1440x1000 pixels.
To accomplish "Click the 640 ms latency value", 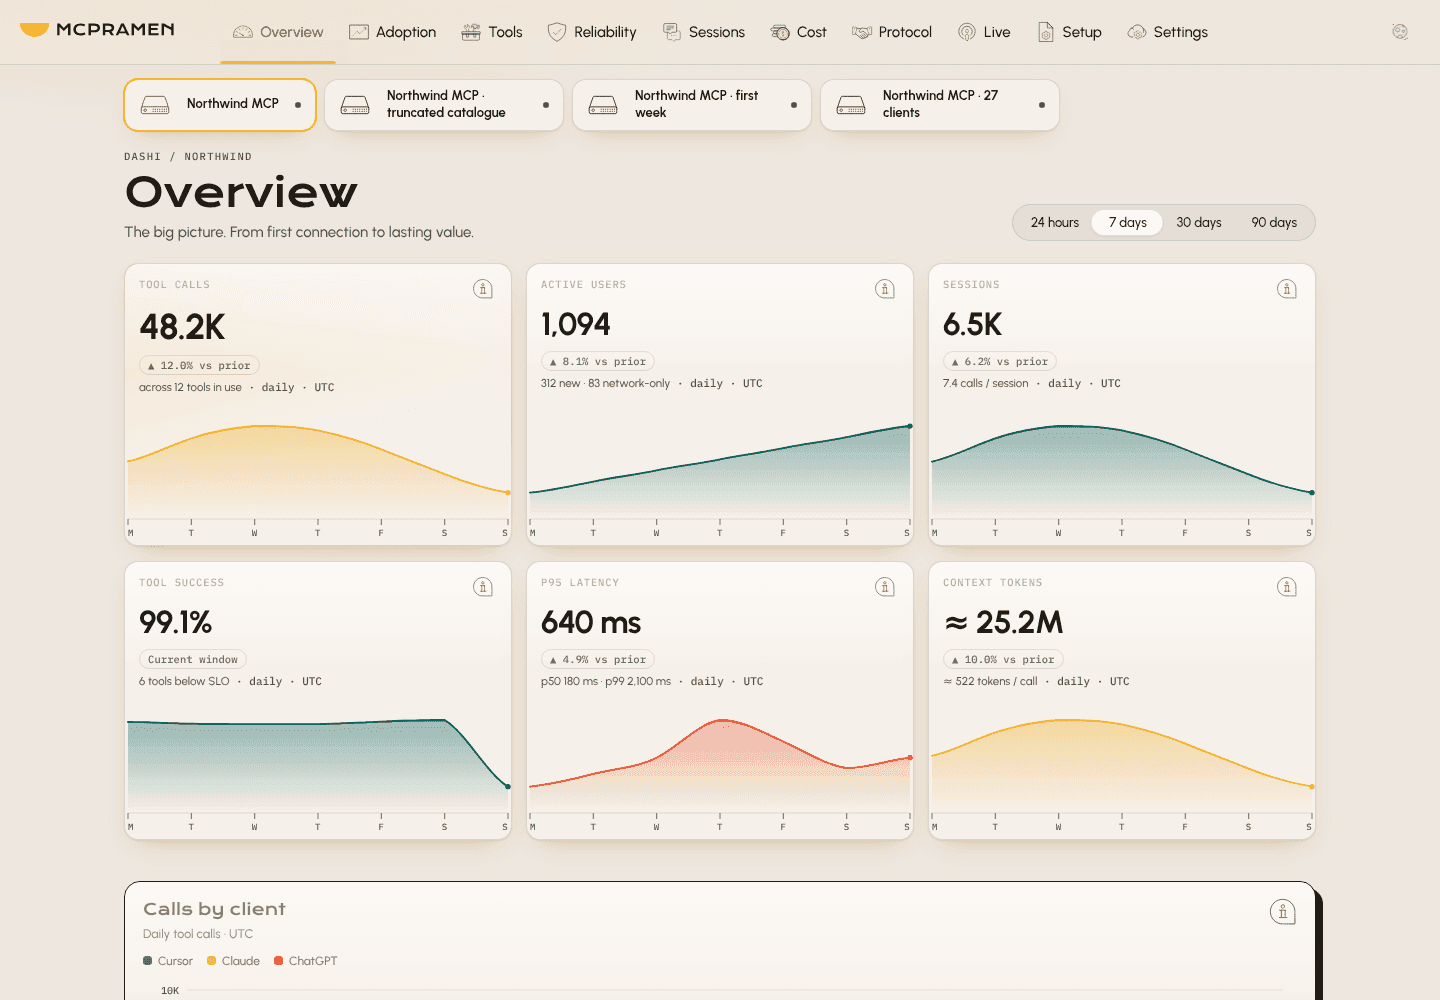I will pos(591,622).
